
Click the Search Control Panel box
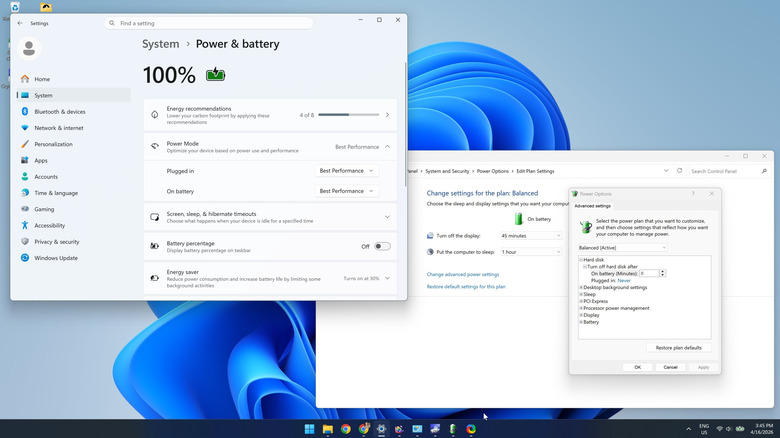[x=729, y=171]
